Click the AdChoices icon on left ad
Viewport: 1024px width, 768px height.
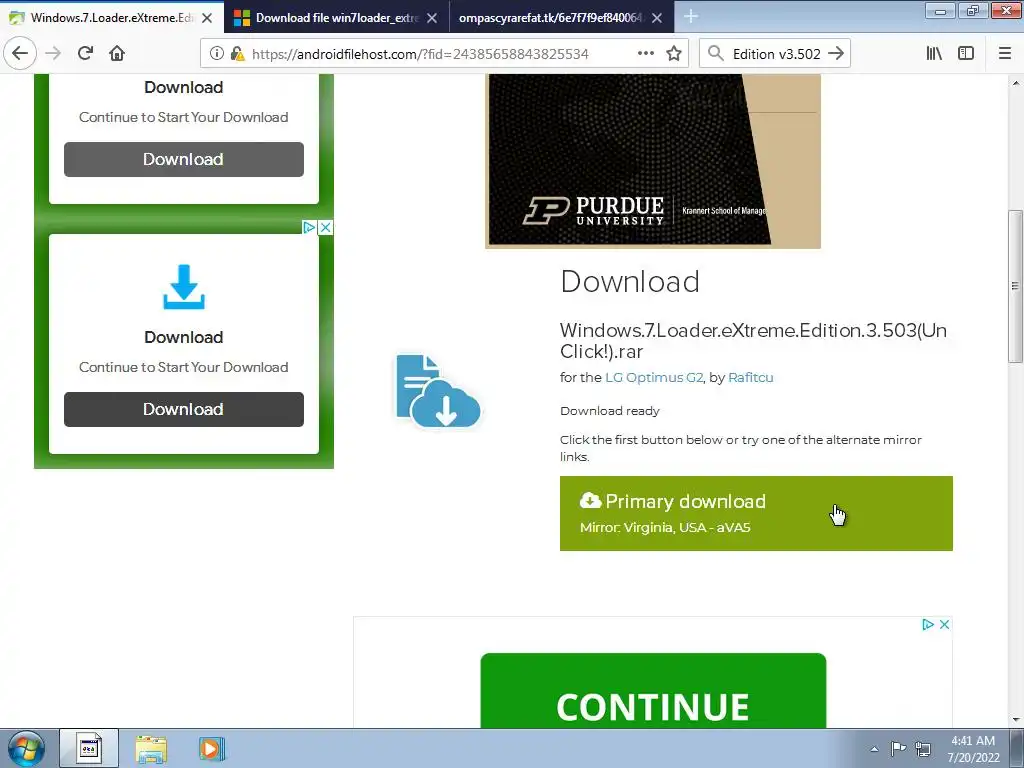tap(309, 227)
